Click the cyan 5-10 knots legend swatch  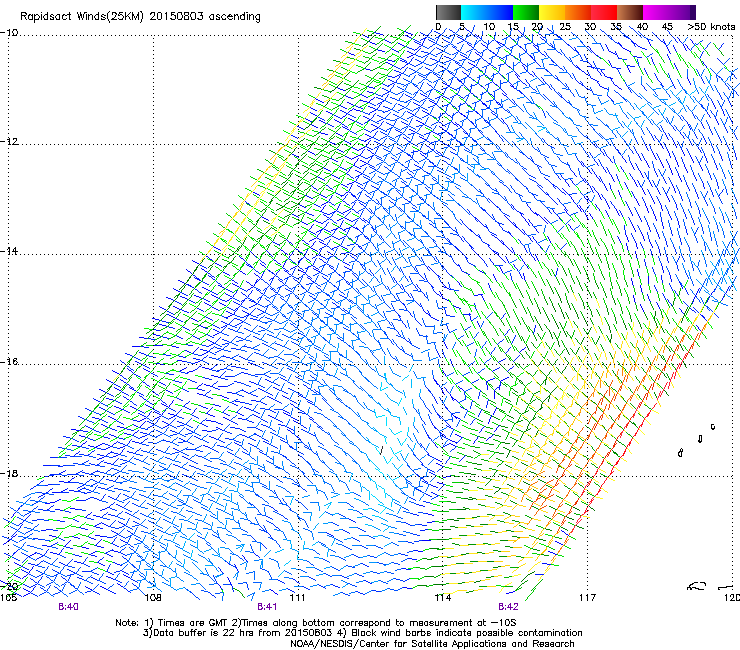[x=474, y=12]
